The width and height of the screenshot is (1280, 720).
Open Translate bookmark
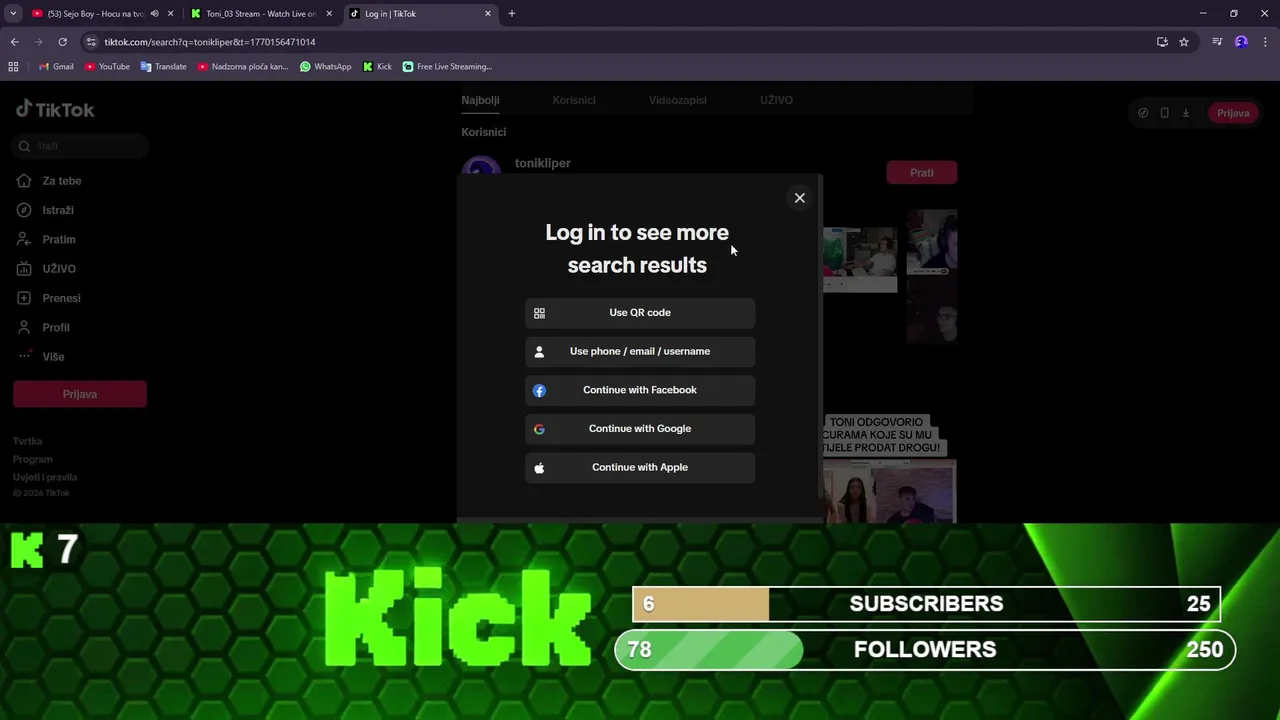point(164,67)
